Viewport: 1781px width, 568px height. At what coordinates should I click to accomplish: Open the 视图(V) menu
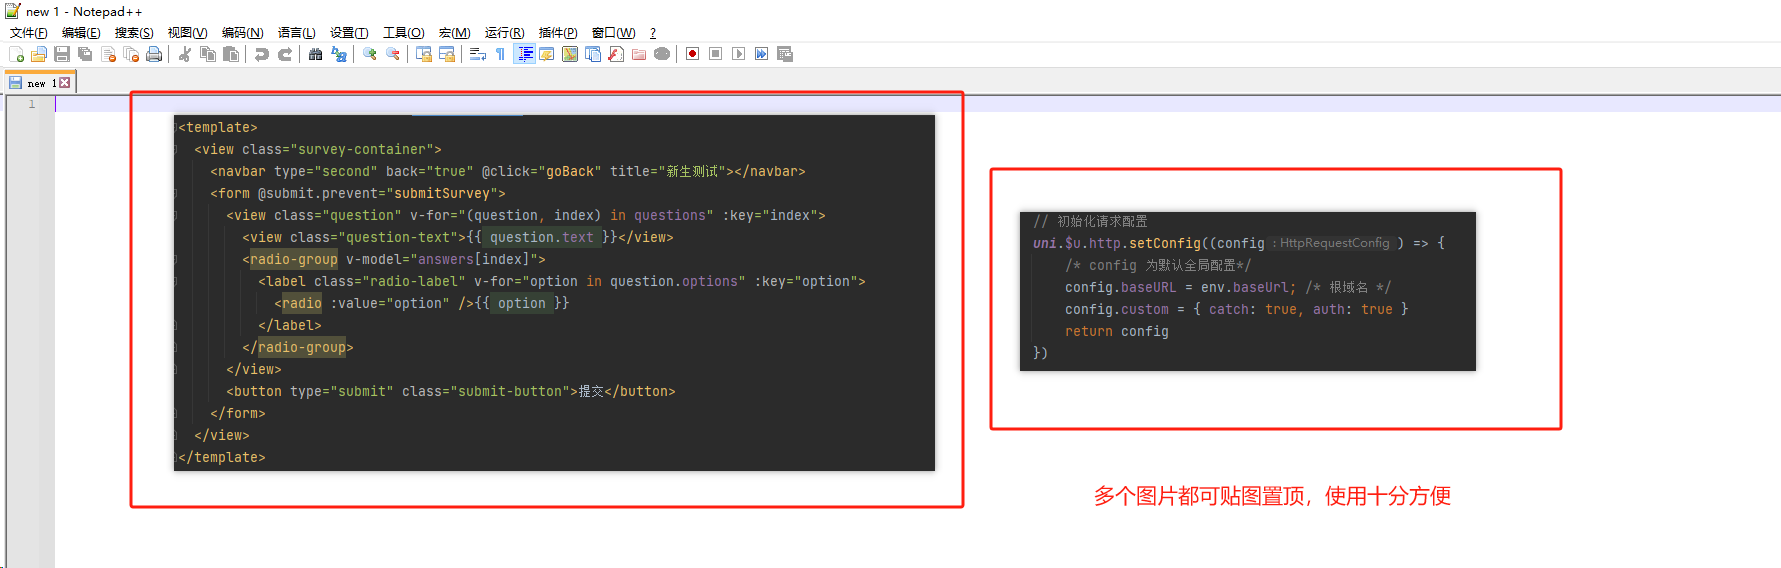click(187, 33)
